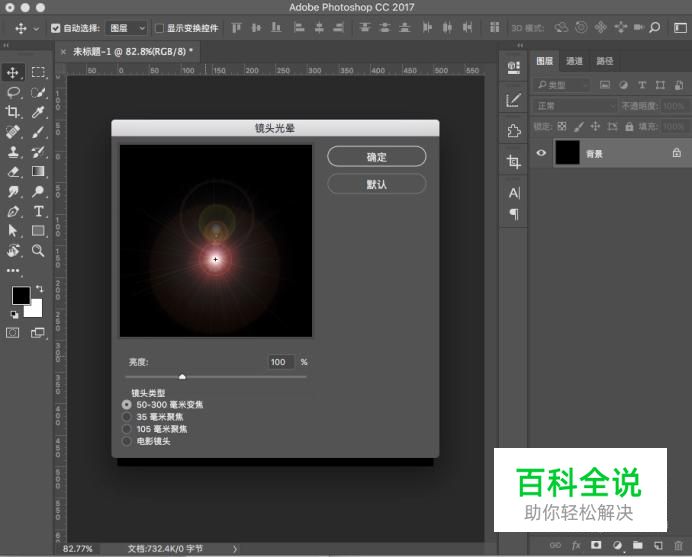
Task: Select the Clone Stamp tool
Action: click(x=13, y=152)
